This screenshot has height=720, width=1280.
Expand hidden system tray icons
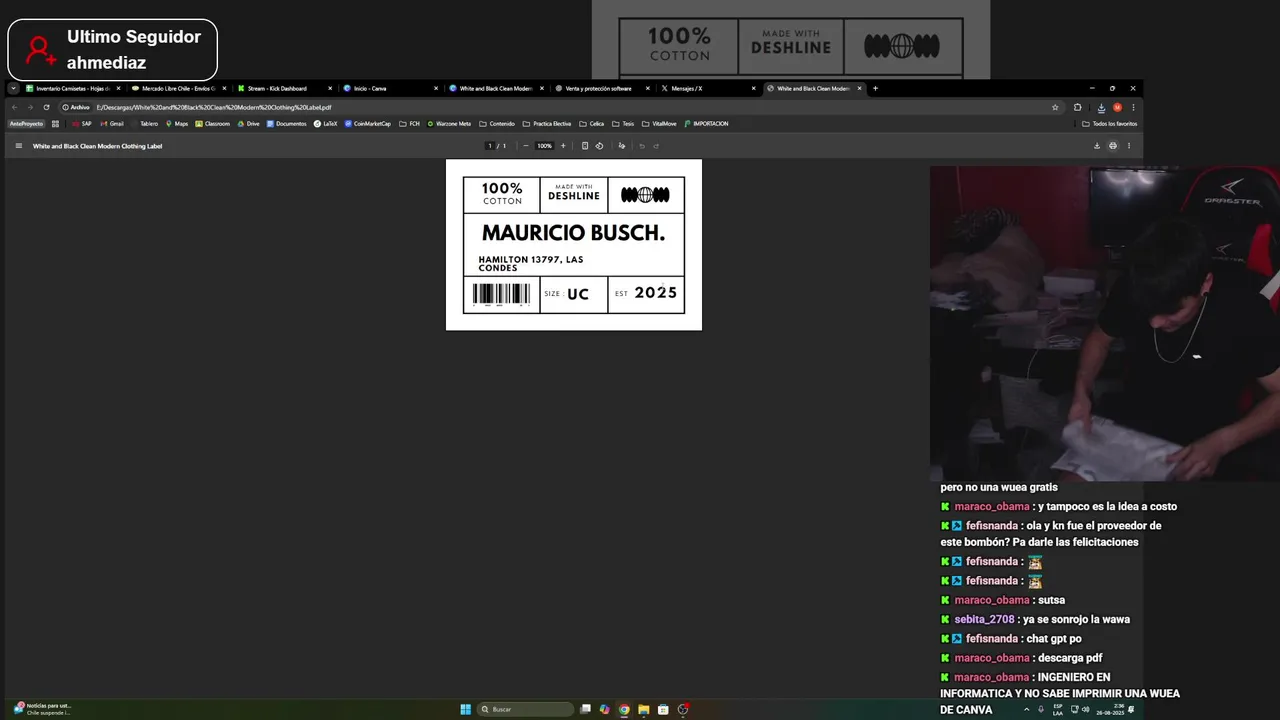click(x=1026, y=709)
